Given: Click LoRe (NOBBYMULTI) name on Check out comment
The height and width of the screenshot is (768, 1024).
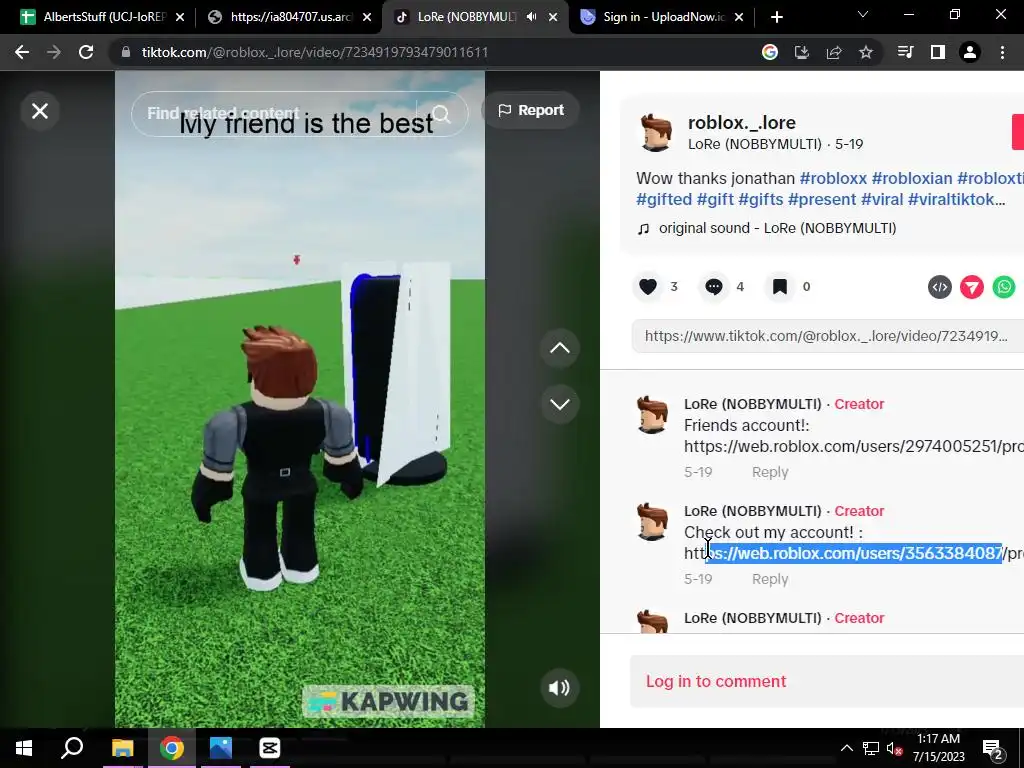Looking at the screenshot, I should (752, 511).
